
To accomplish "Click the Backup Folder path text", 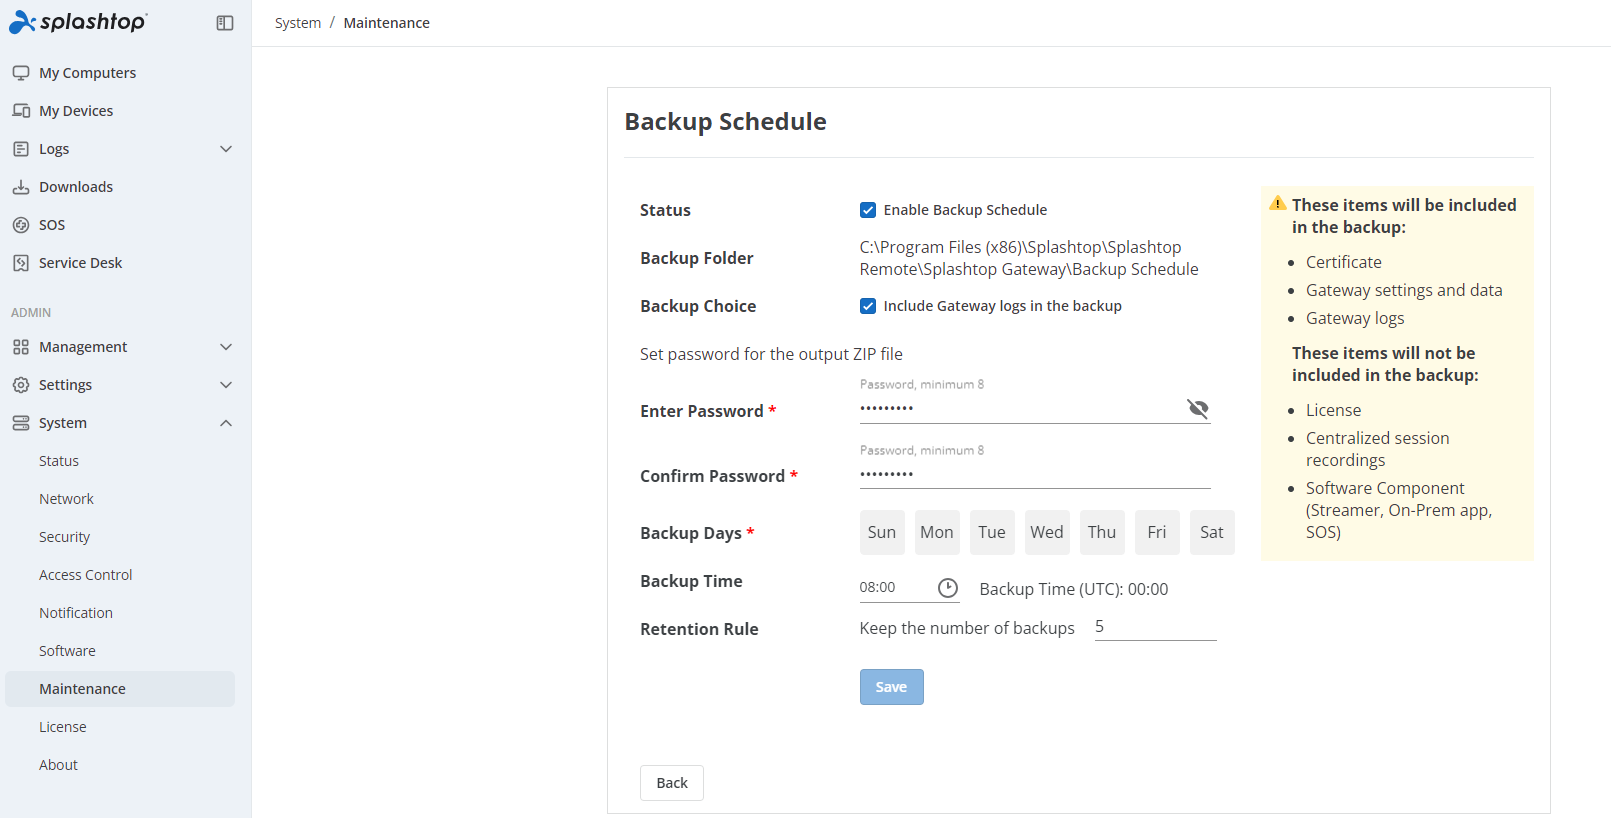I will click(x=1029, y=258).
